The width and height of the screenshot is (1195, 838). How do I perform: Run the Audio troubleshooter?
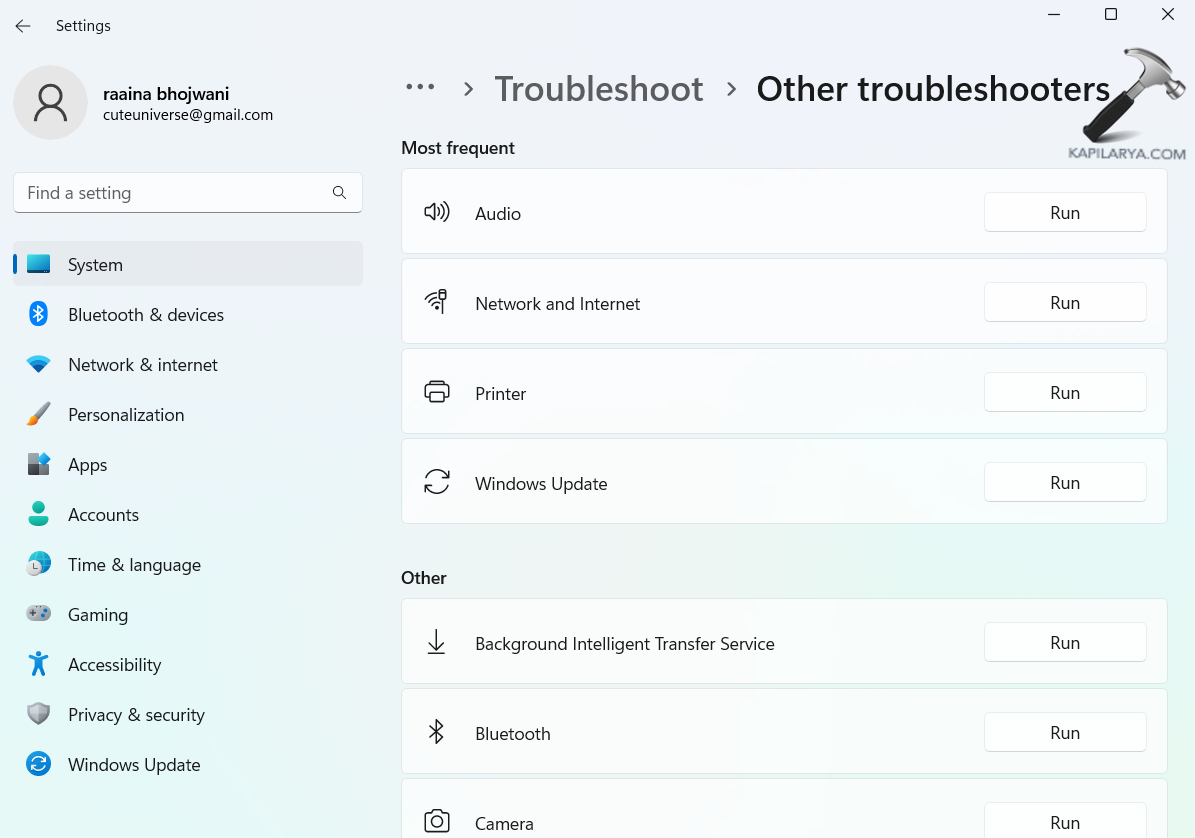[1064, 213]
